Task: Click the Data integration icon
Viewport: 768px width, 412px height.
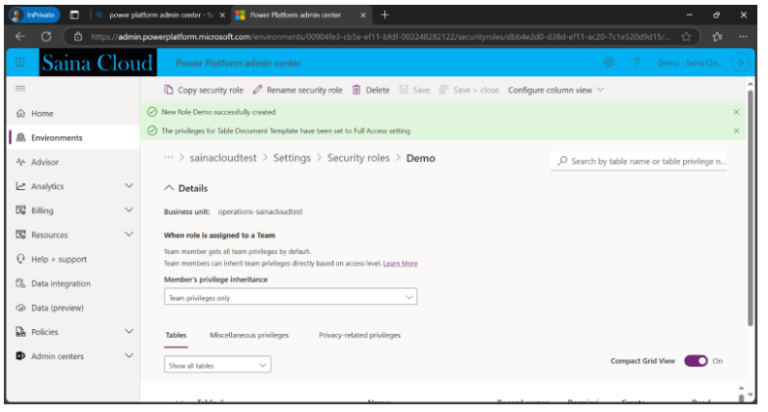Action: 21,283
